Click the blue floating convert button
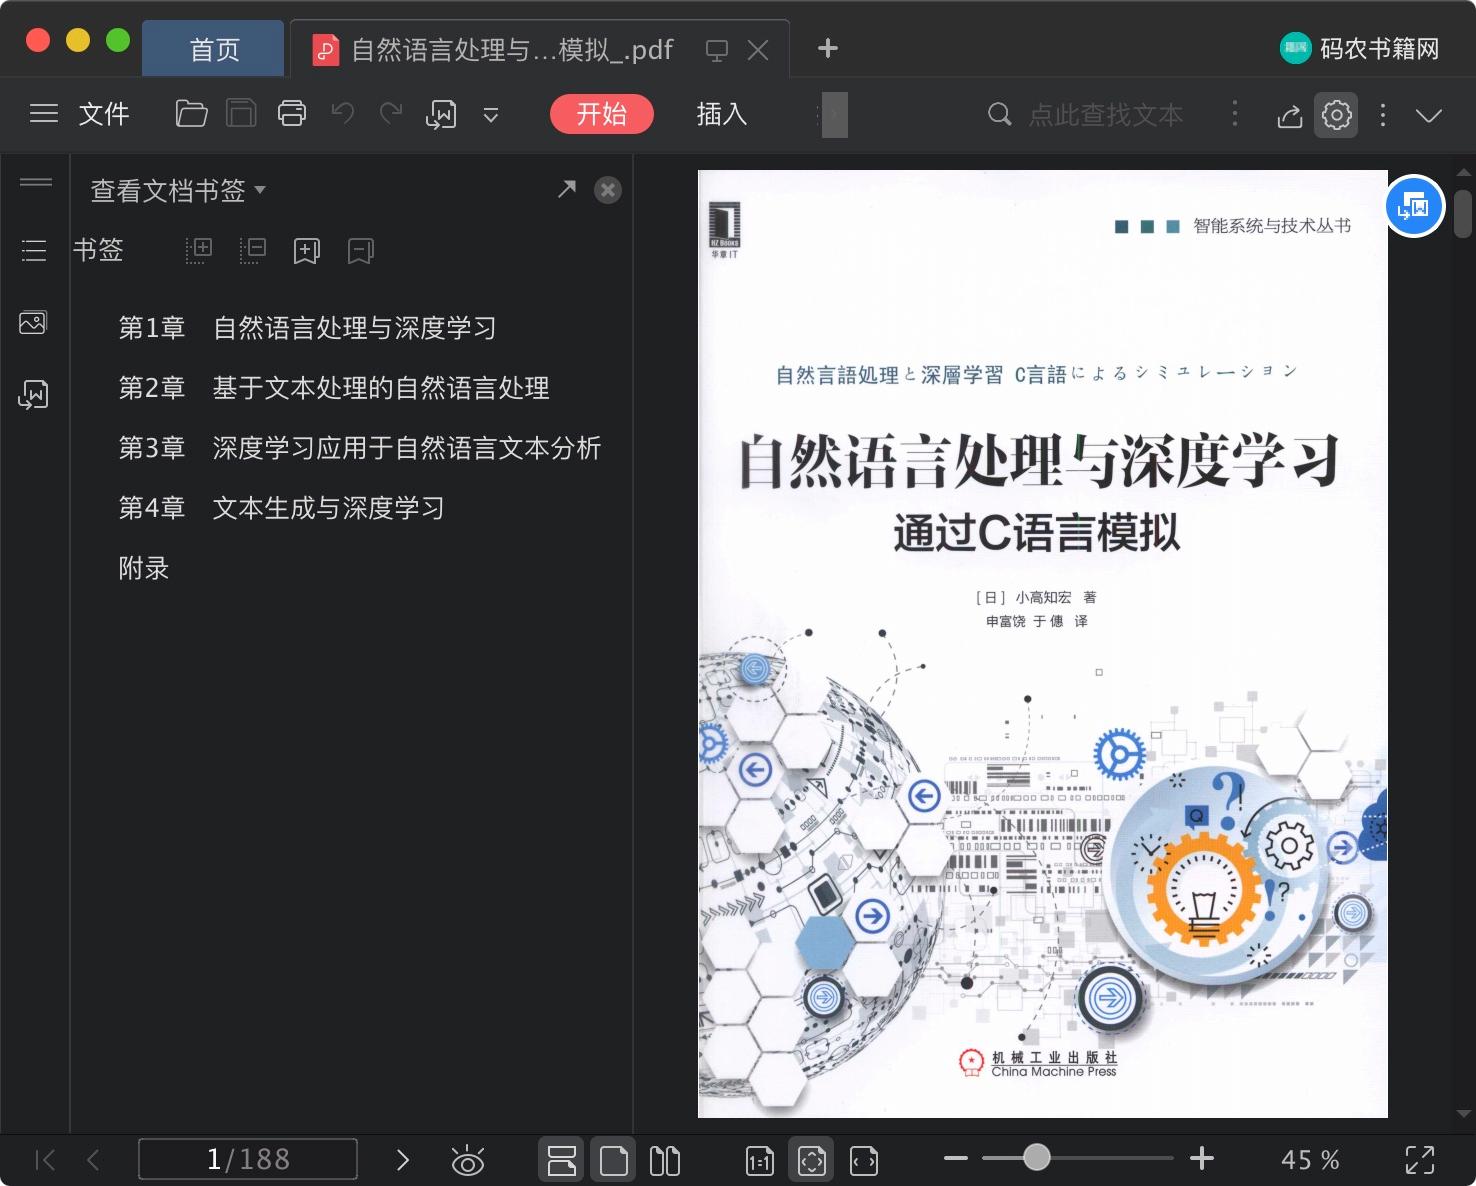 pyautogui.click(x=1415, y=206)
